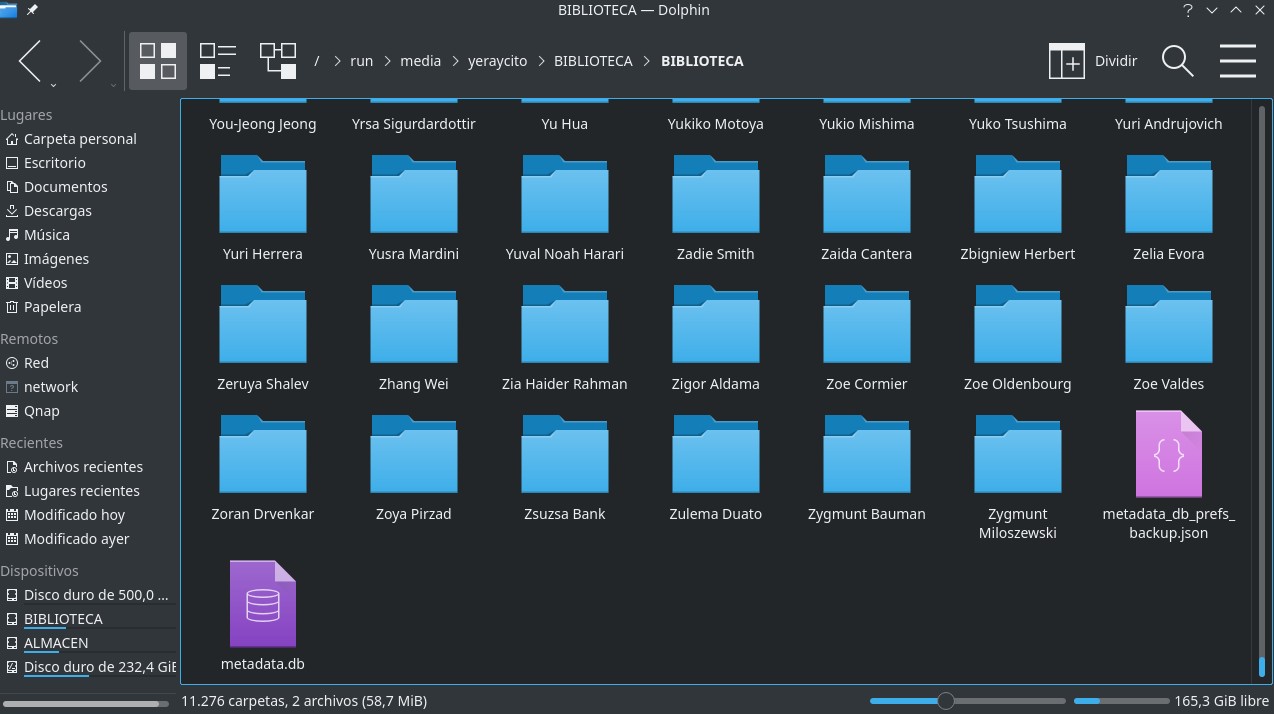Image resolution: width=1274 pixels, height=714 pixels.
Task: Open the Yuval Noah Harari folder
Action: point(565,195)
